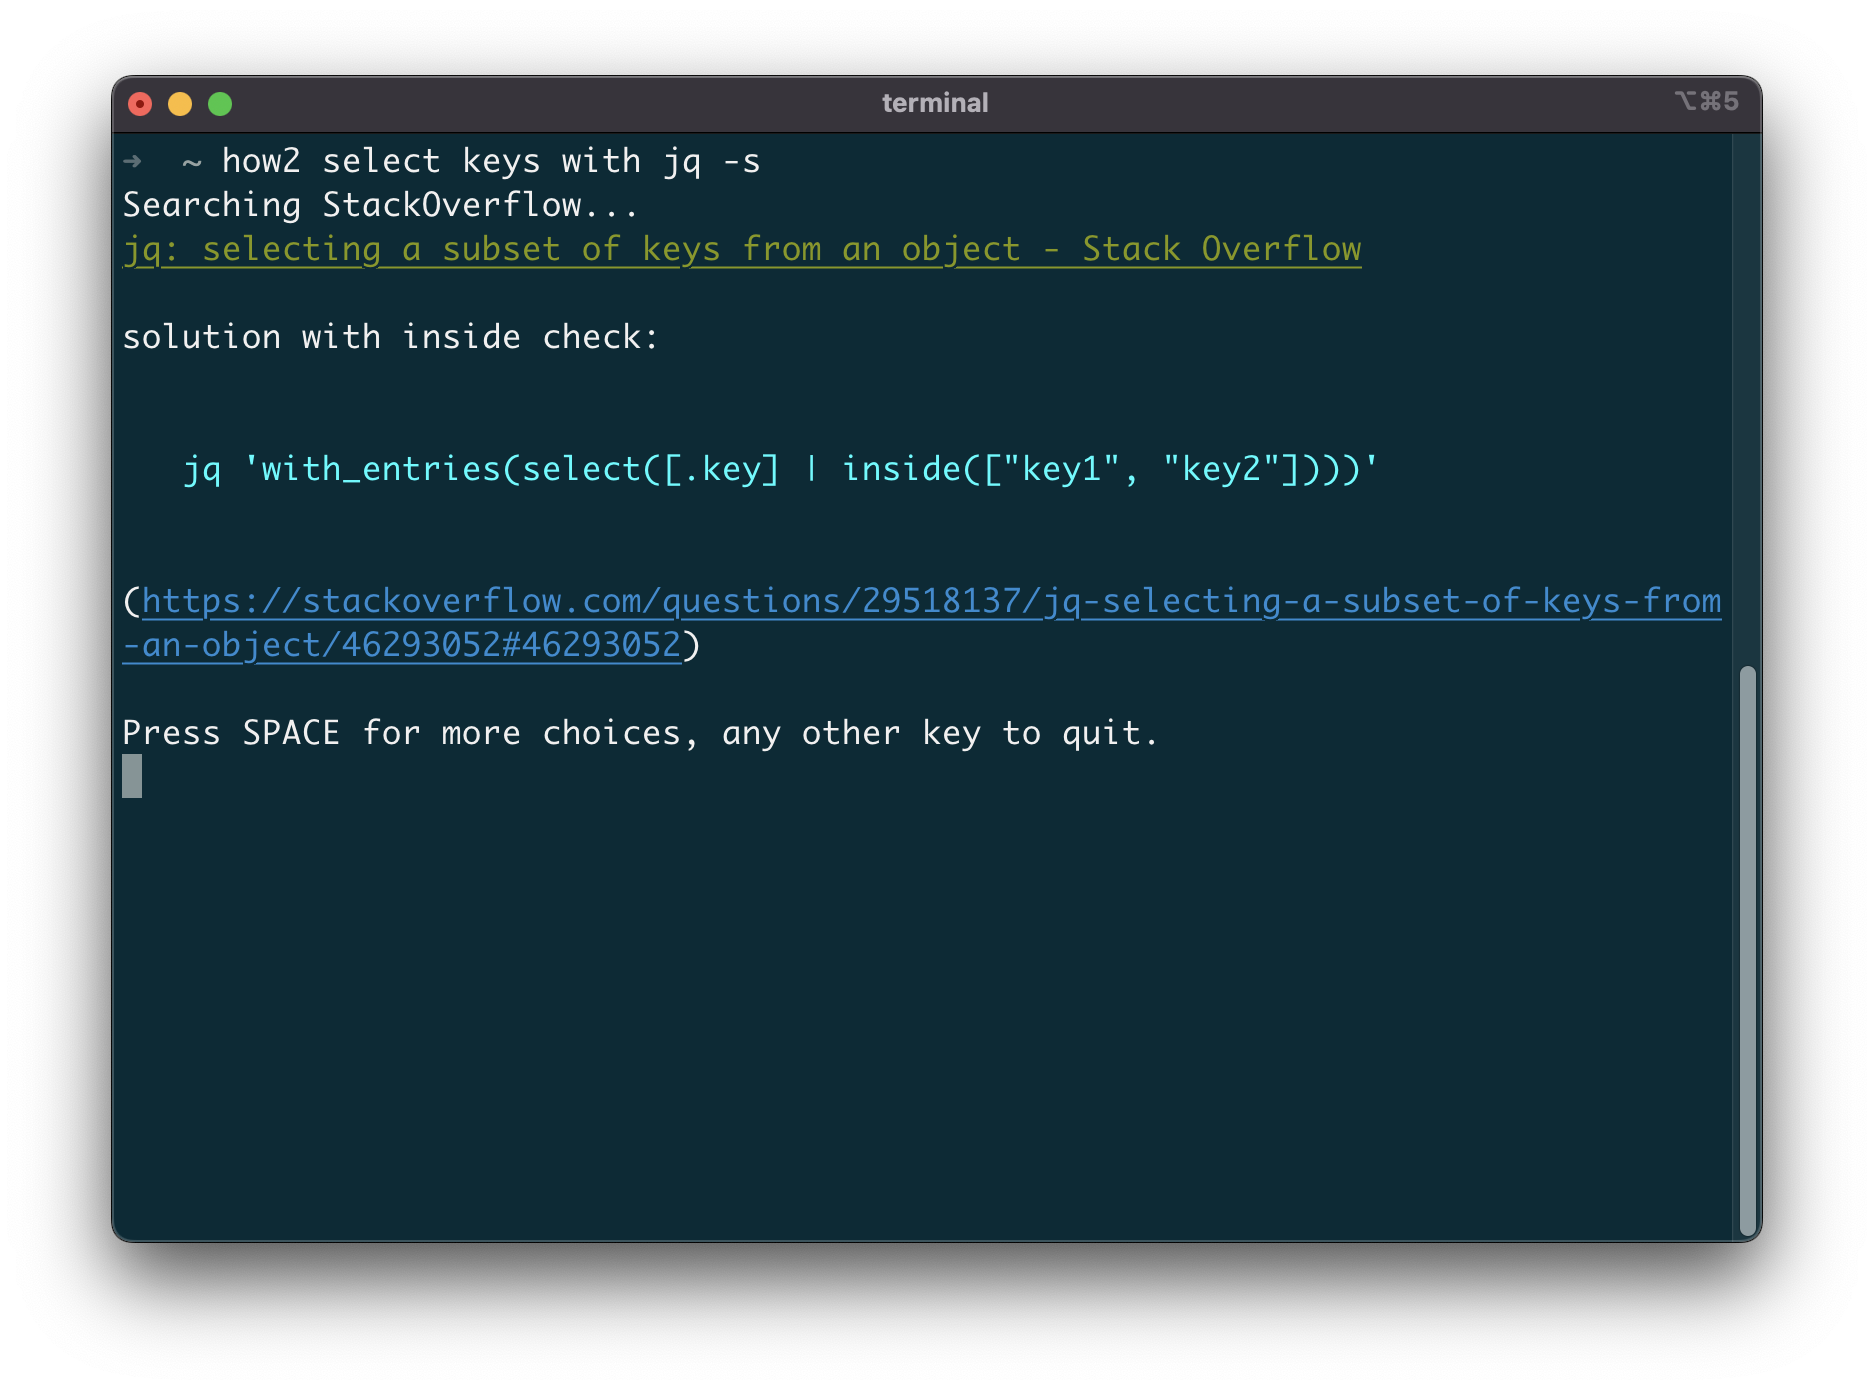
Task: Open the stackoverflow.com questions URL
Action: (x=931, y=601)
